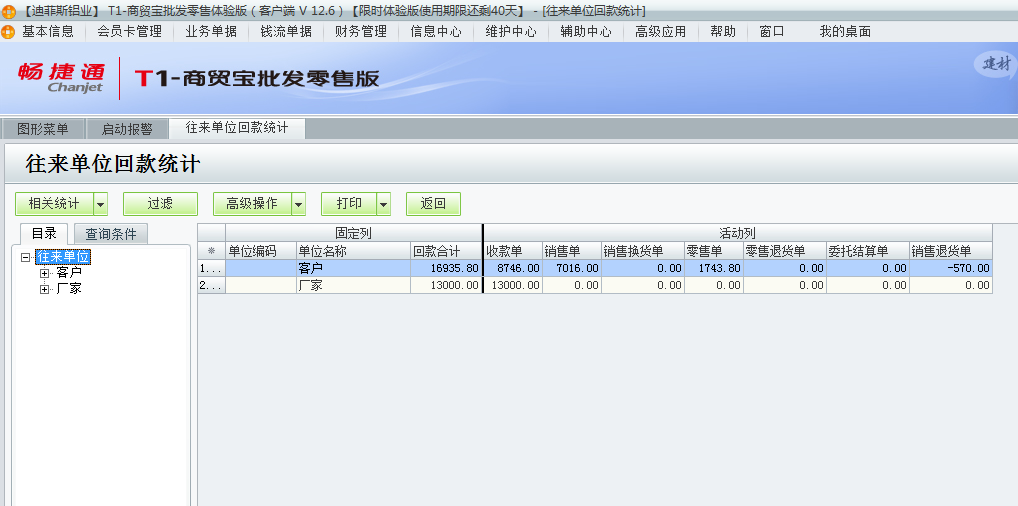Open the 会员卡管理 menu

point(129,31)
